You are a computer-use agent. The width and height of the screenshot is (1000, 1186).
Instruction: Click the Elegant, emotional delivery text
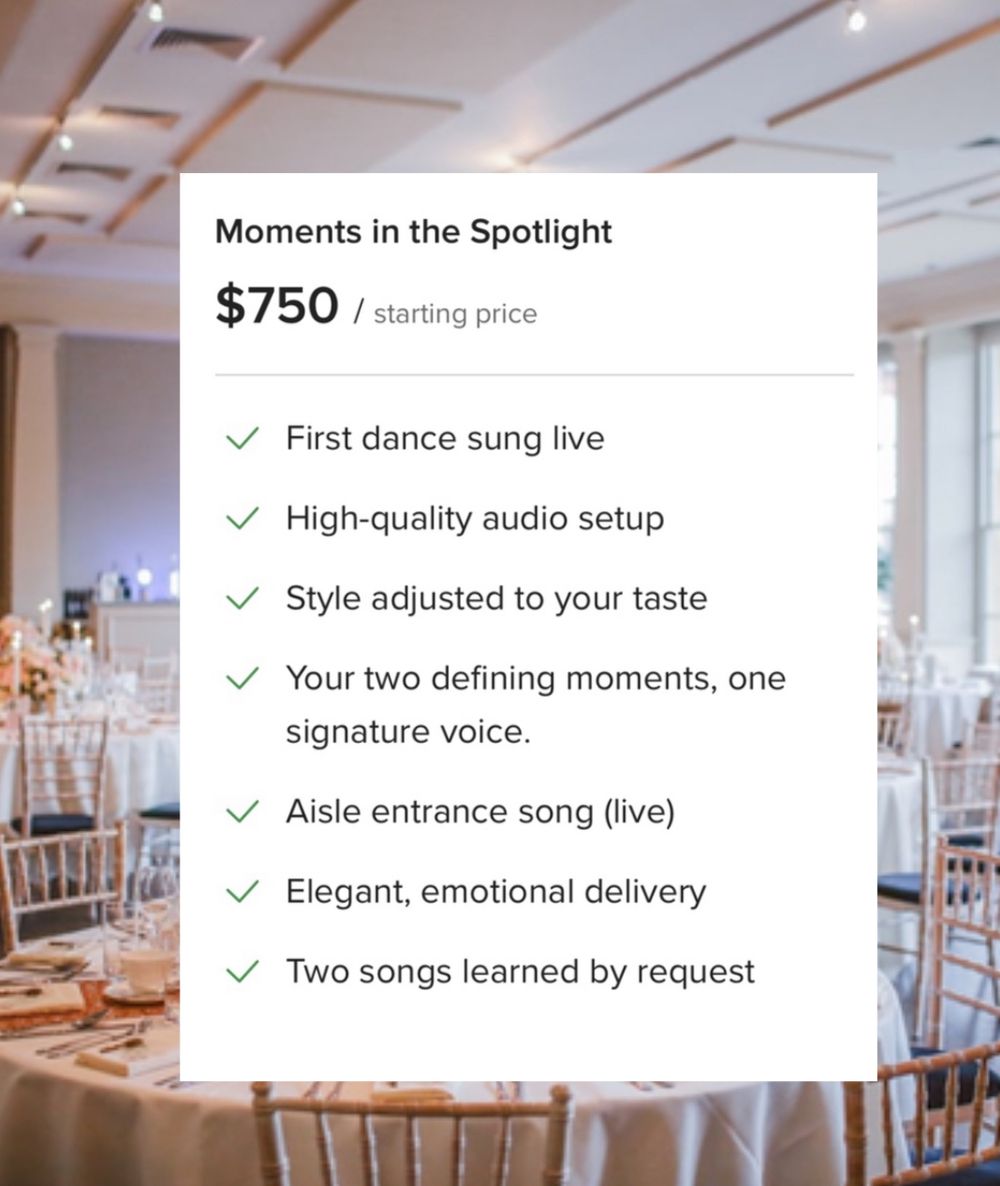tap(495, 892)
